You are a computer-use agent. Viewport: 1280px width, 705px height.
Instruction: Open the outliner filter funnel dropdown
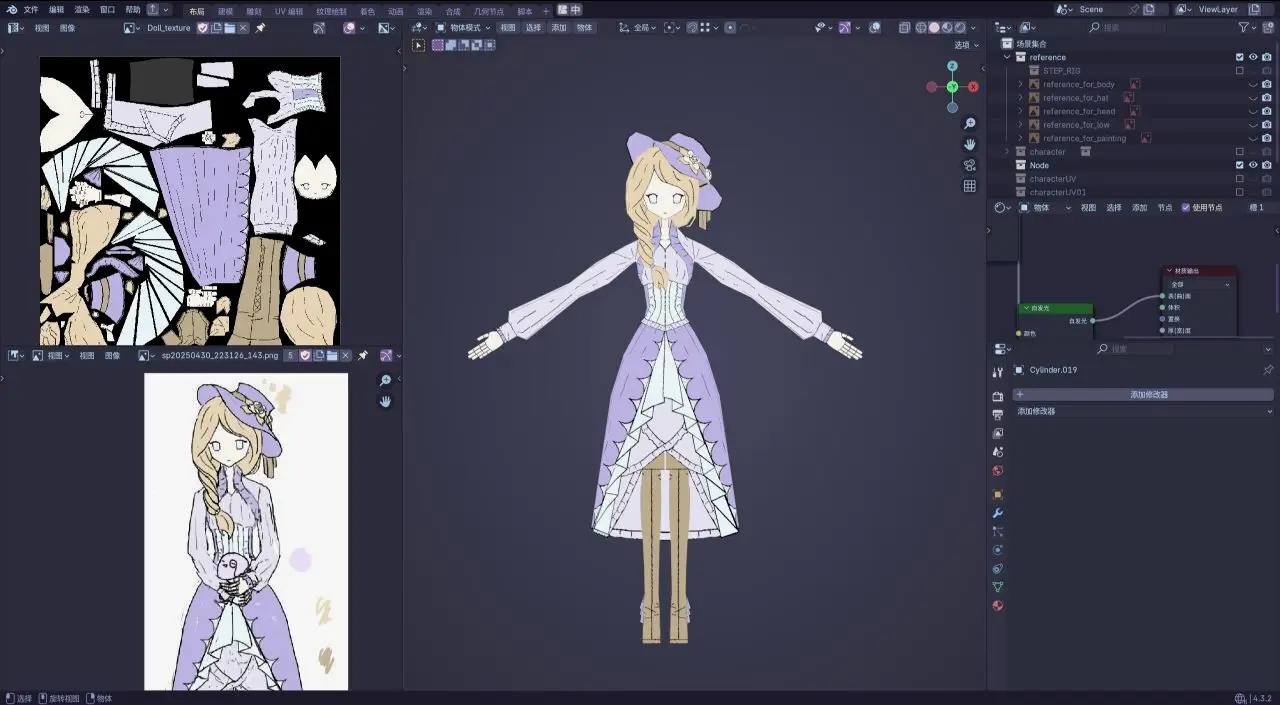(1247, 28)
